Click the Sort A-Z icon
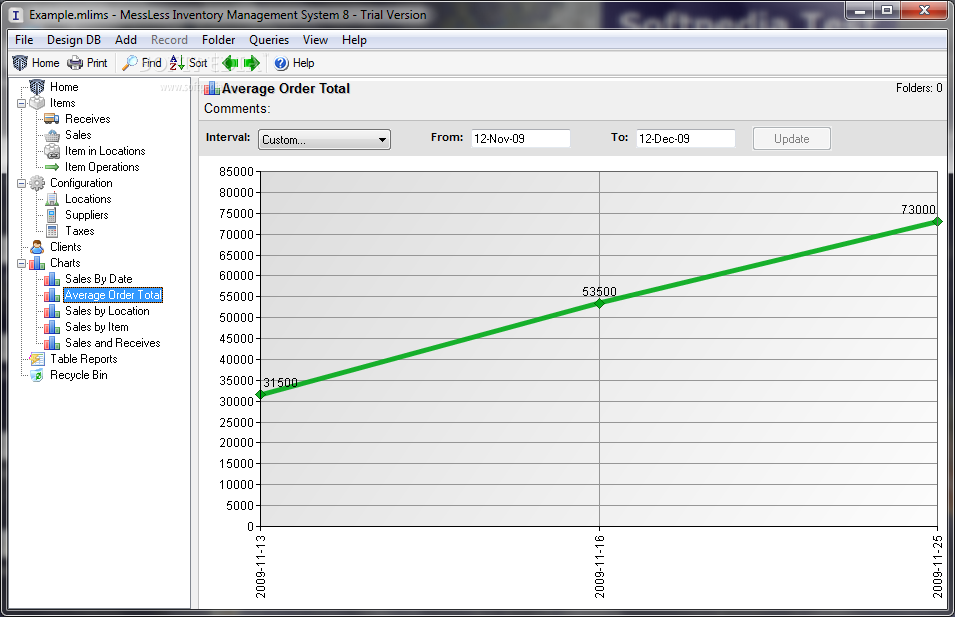The width and height of the screenshot is (955, 617). [x=177, y=63]
